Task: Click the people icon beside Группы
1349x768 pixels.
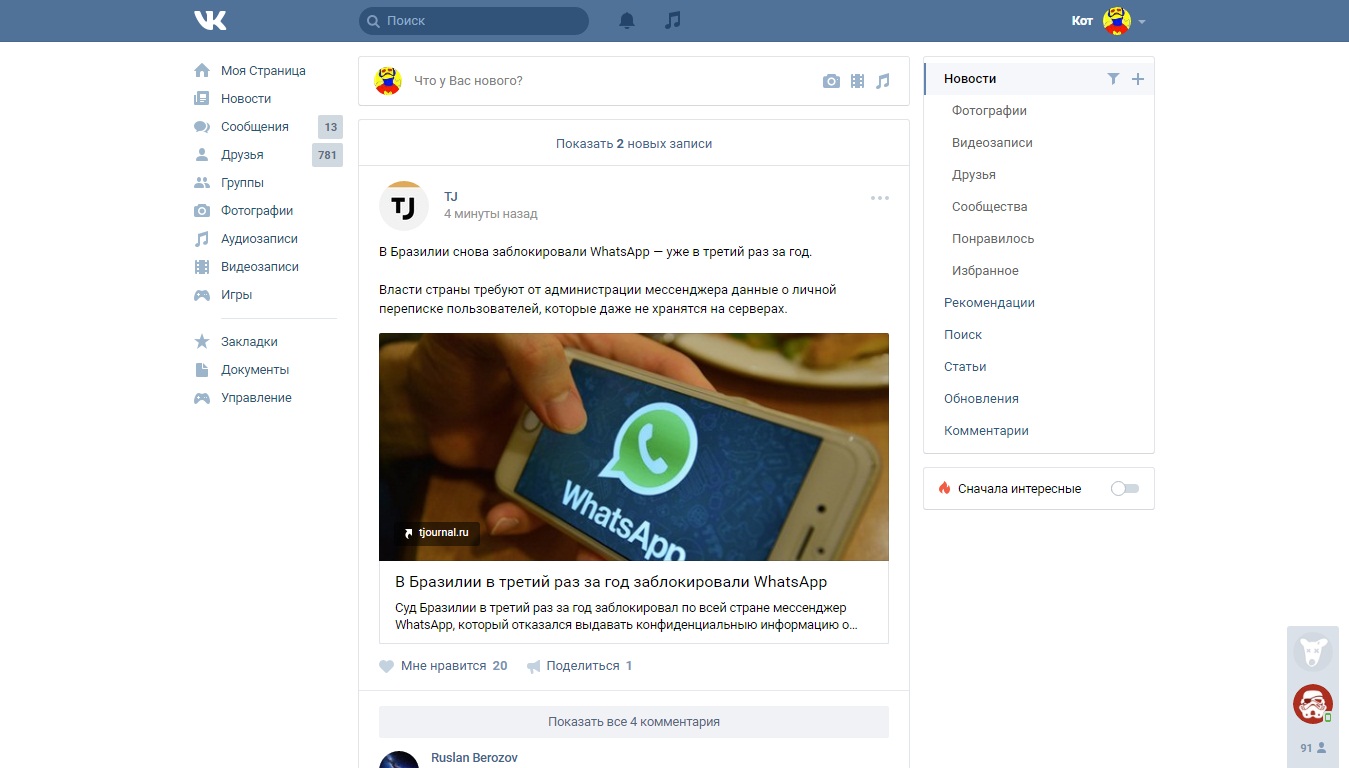Action: coord(202,183)
